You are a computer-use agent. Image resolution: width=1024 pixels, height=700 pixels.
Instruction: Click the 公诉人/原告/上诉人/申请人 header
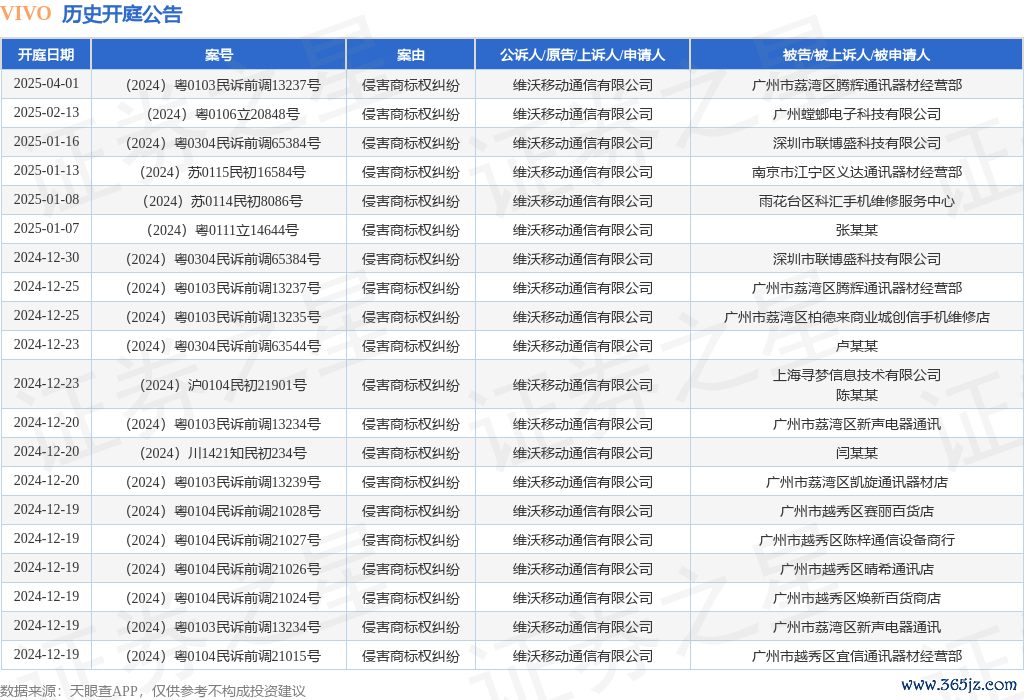click(x=582, y=55)
